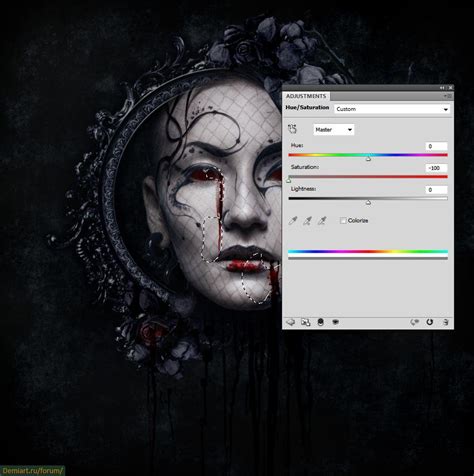This screenshot has height=476, width=474.
Task: Select the add-to-sample eyedropper
Action: (307, 220)
